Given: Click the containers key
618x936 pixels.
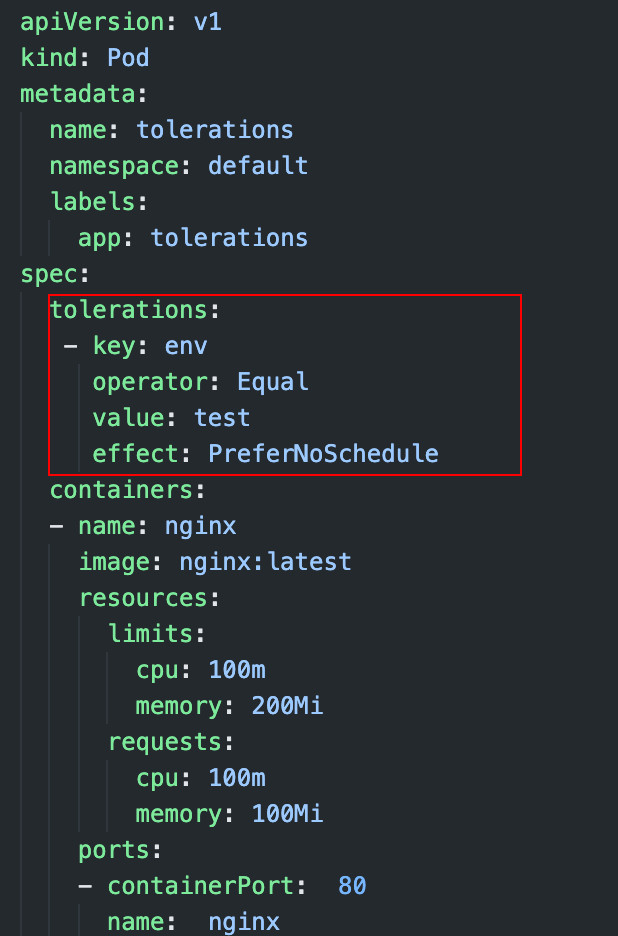Looking at the screenshot, I should (121, 490).
